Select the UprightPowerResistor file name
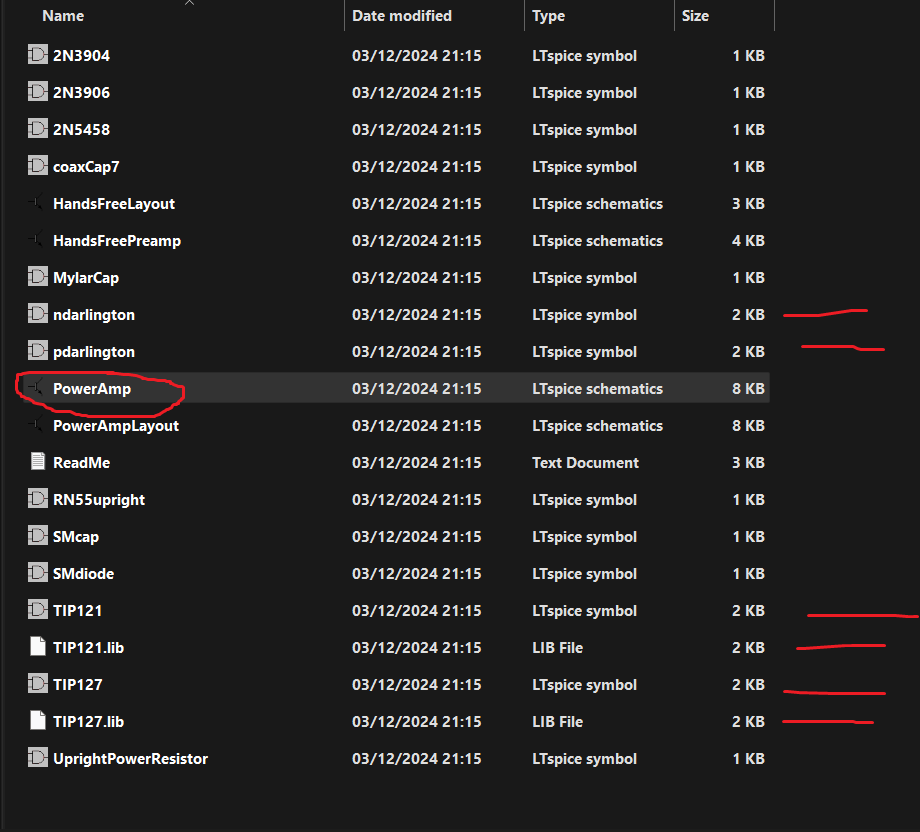Image resolution: width=920 pixels, height=832 pixels. 130,758
